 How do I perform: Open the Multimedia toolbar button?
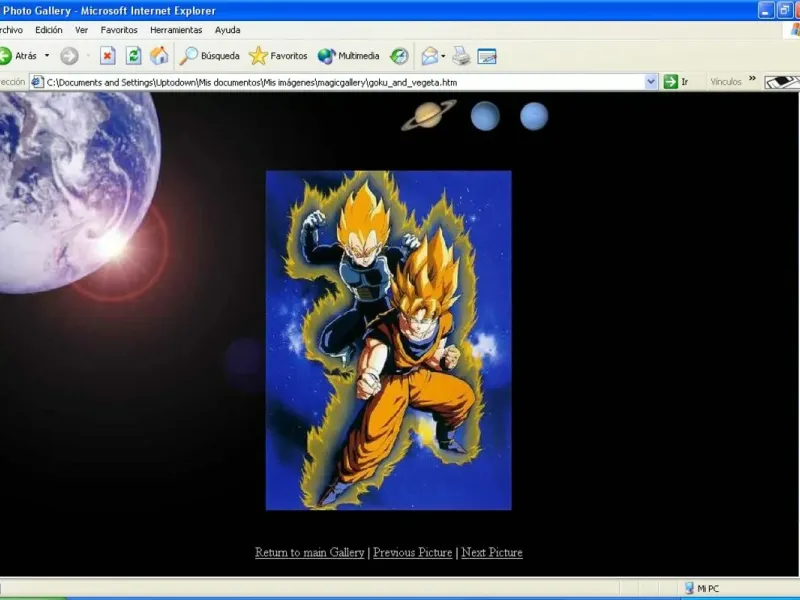(348, 56)
